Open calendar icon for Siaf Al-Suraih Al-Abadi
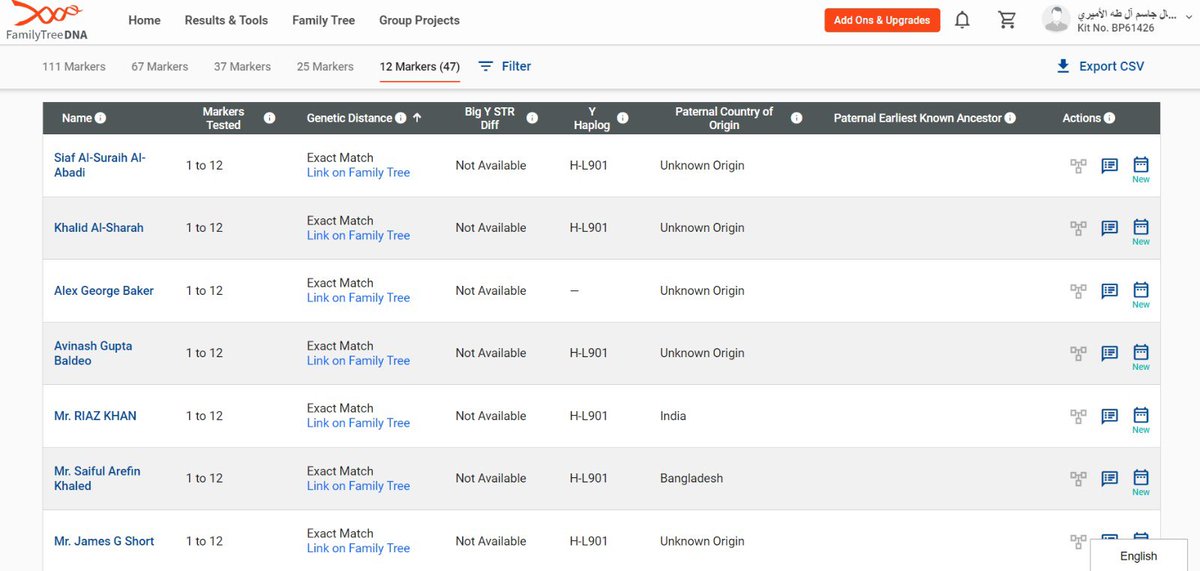1200x571 pixels. (1141, 165)
